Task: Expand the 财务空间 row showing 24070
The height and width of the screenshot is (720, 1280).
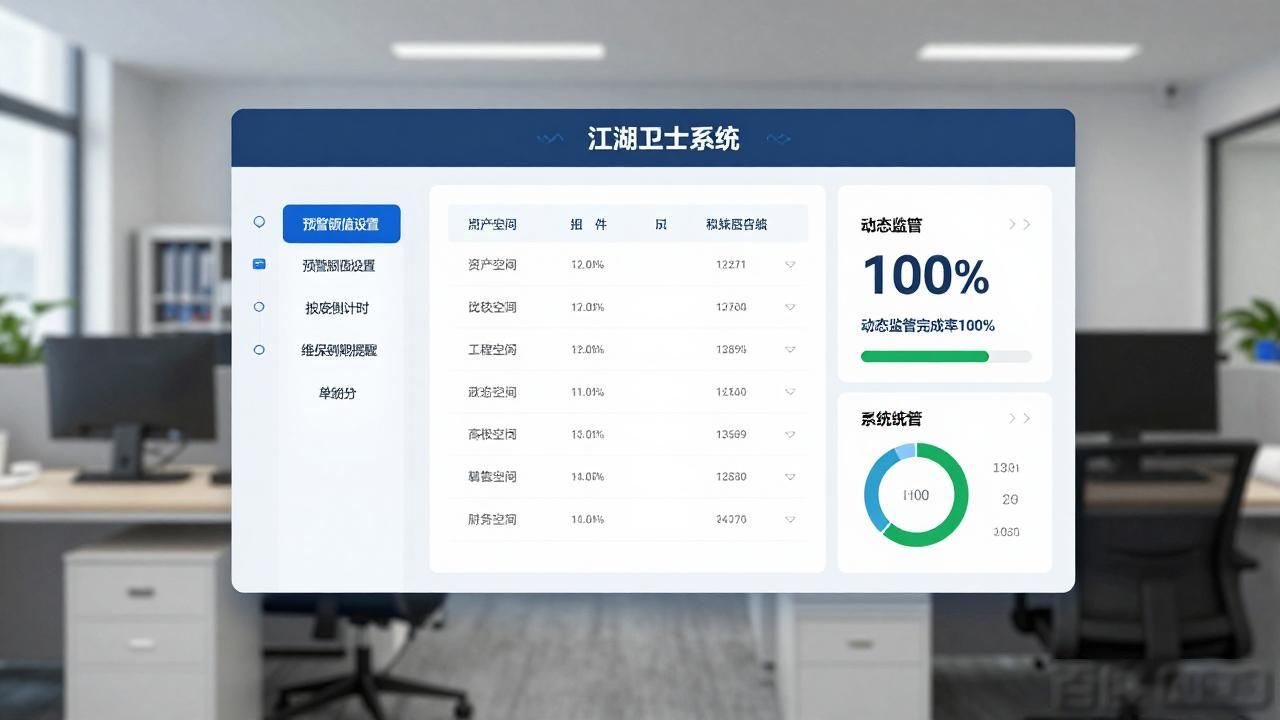Action: click(790, 519)
